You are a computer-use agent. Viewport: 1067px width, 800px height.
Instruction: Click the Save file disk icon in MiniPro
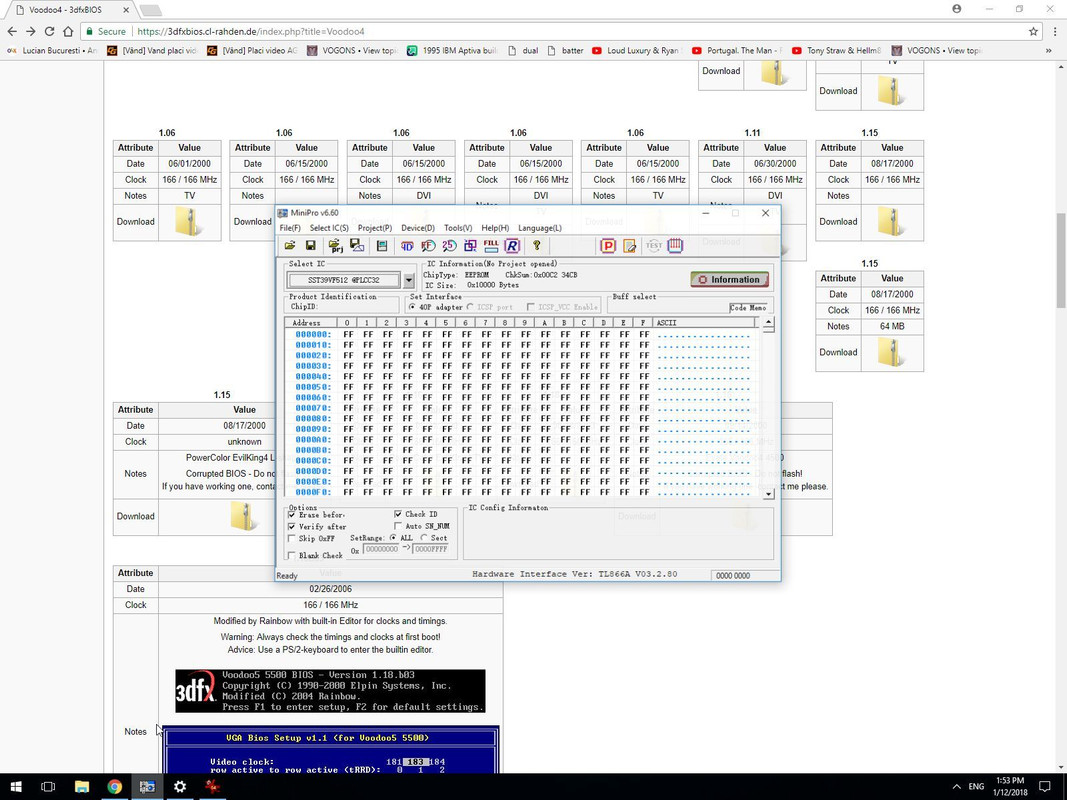tap(310, 246)
